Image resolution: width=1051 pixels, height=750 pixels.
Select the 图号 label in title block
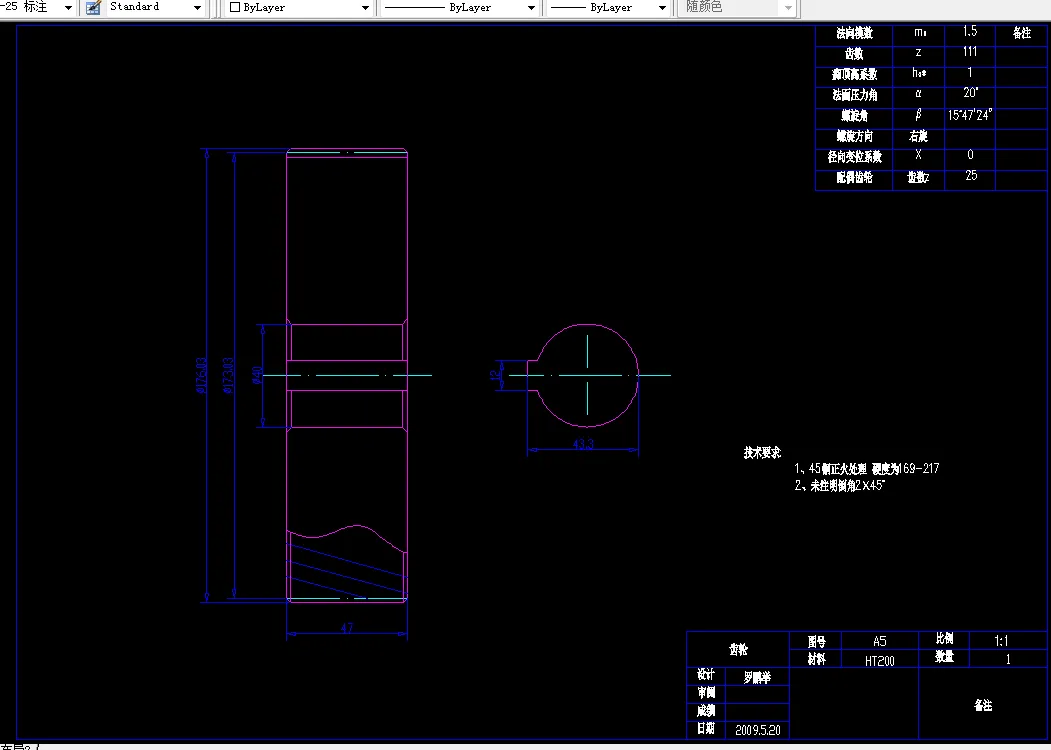point(816,641)
